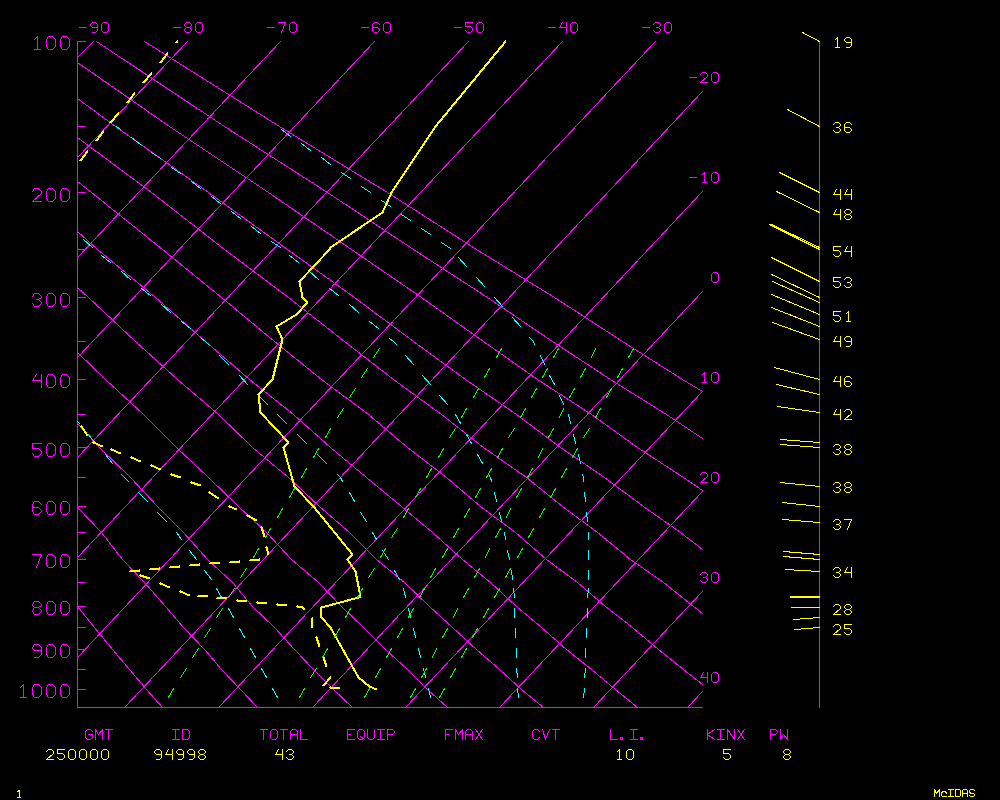Viewport: 1000px width, 800px height.
Task: Select the 700 pressure level label
Action: 51,560
